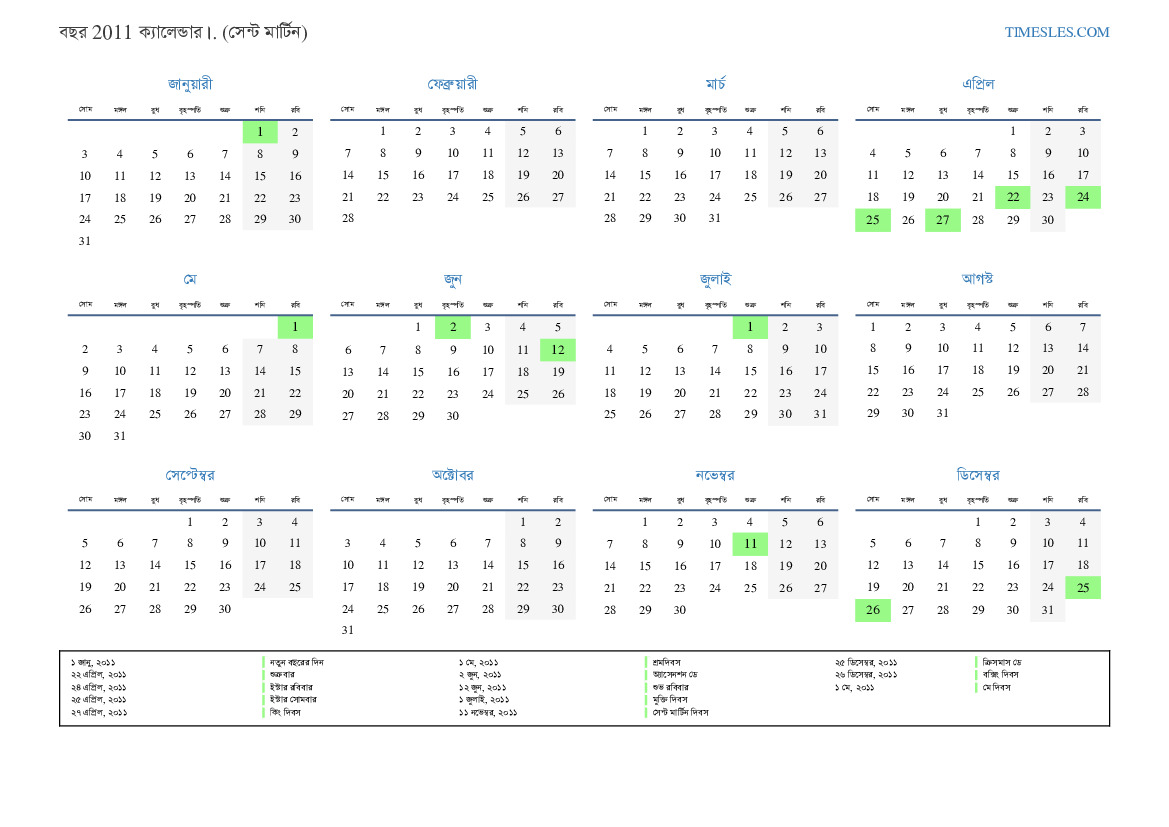Click the 'নতুন বছরের দিন' legend entry
The image size is (1169, 827).
coord(297,662)
